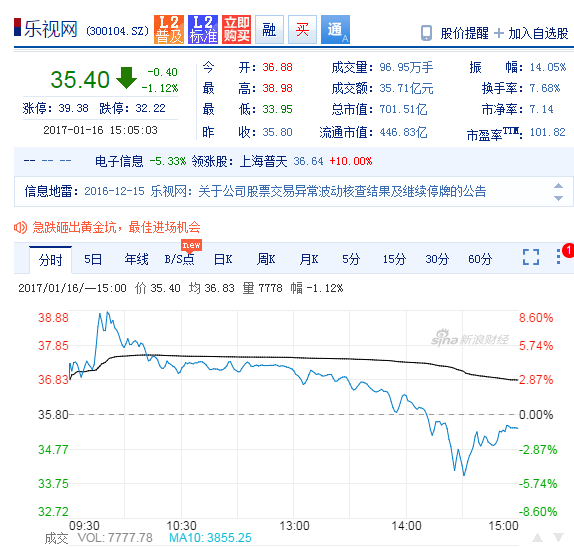Click the 融 margin trading icon

pos(269,30)
